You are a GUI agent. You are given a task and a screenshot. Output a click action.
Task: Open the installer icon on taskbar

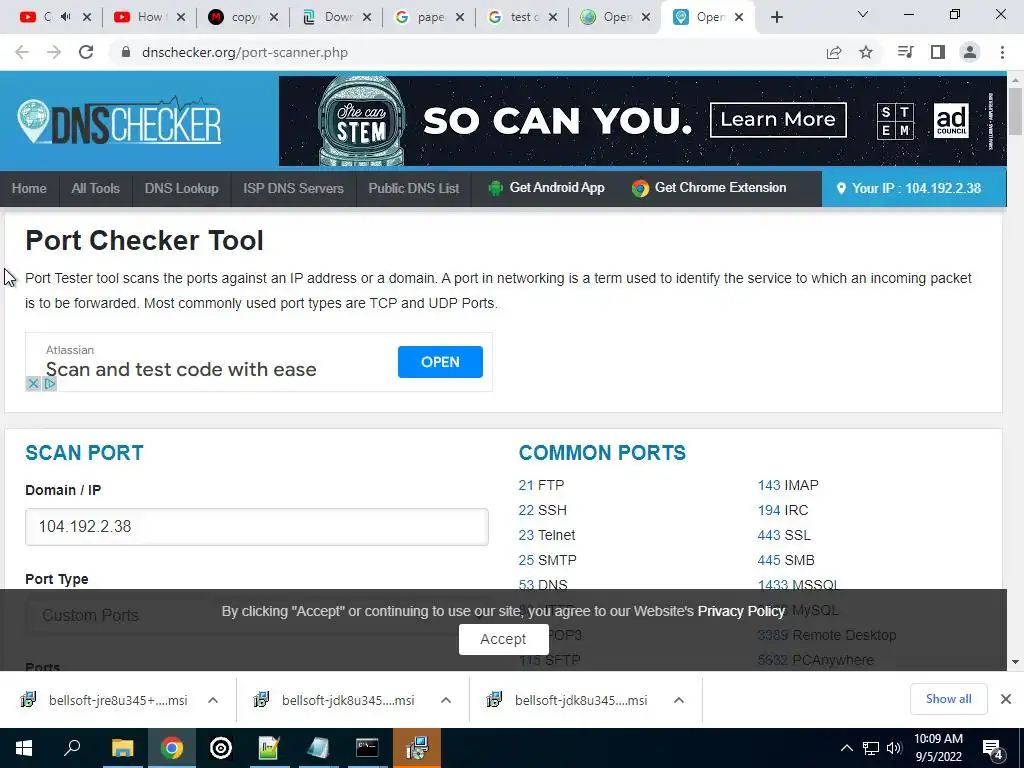point(417,748)
